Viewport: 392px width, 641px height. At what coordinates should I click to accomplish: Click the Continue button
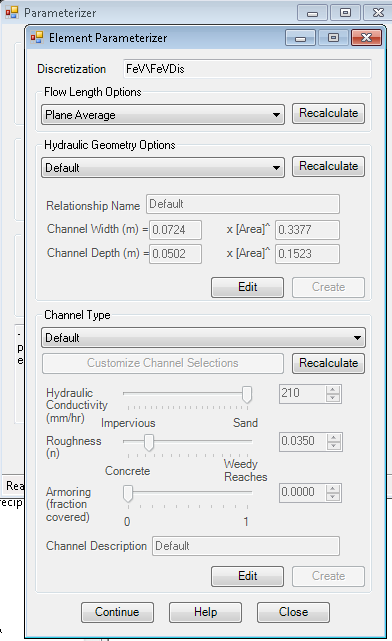point(117,612)
